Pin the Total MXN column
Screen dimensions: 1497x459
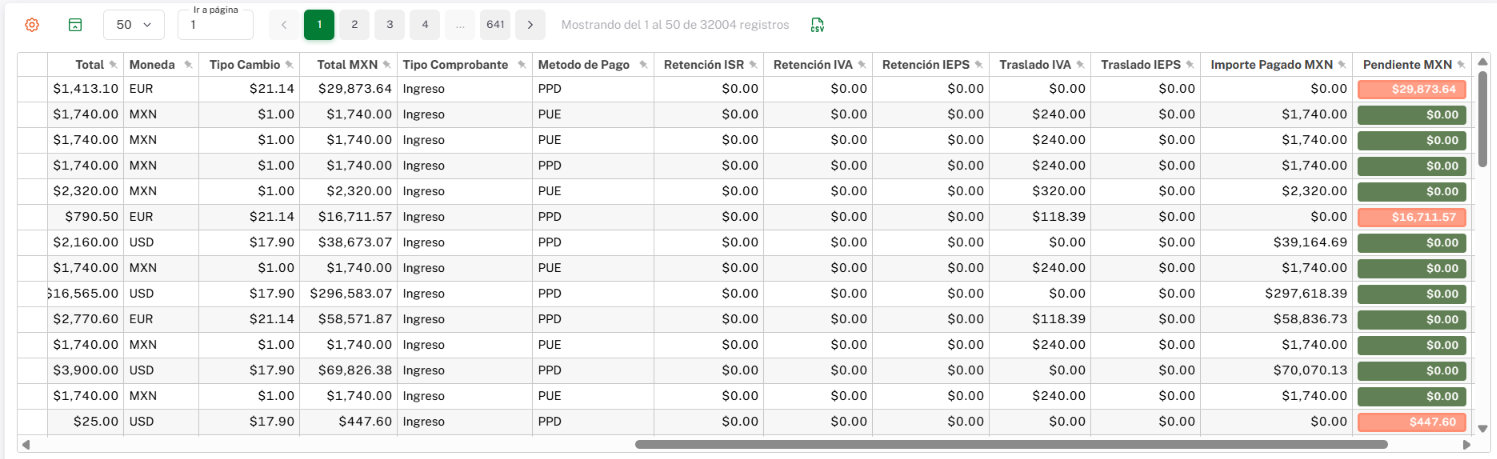tap(386, 65)
